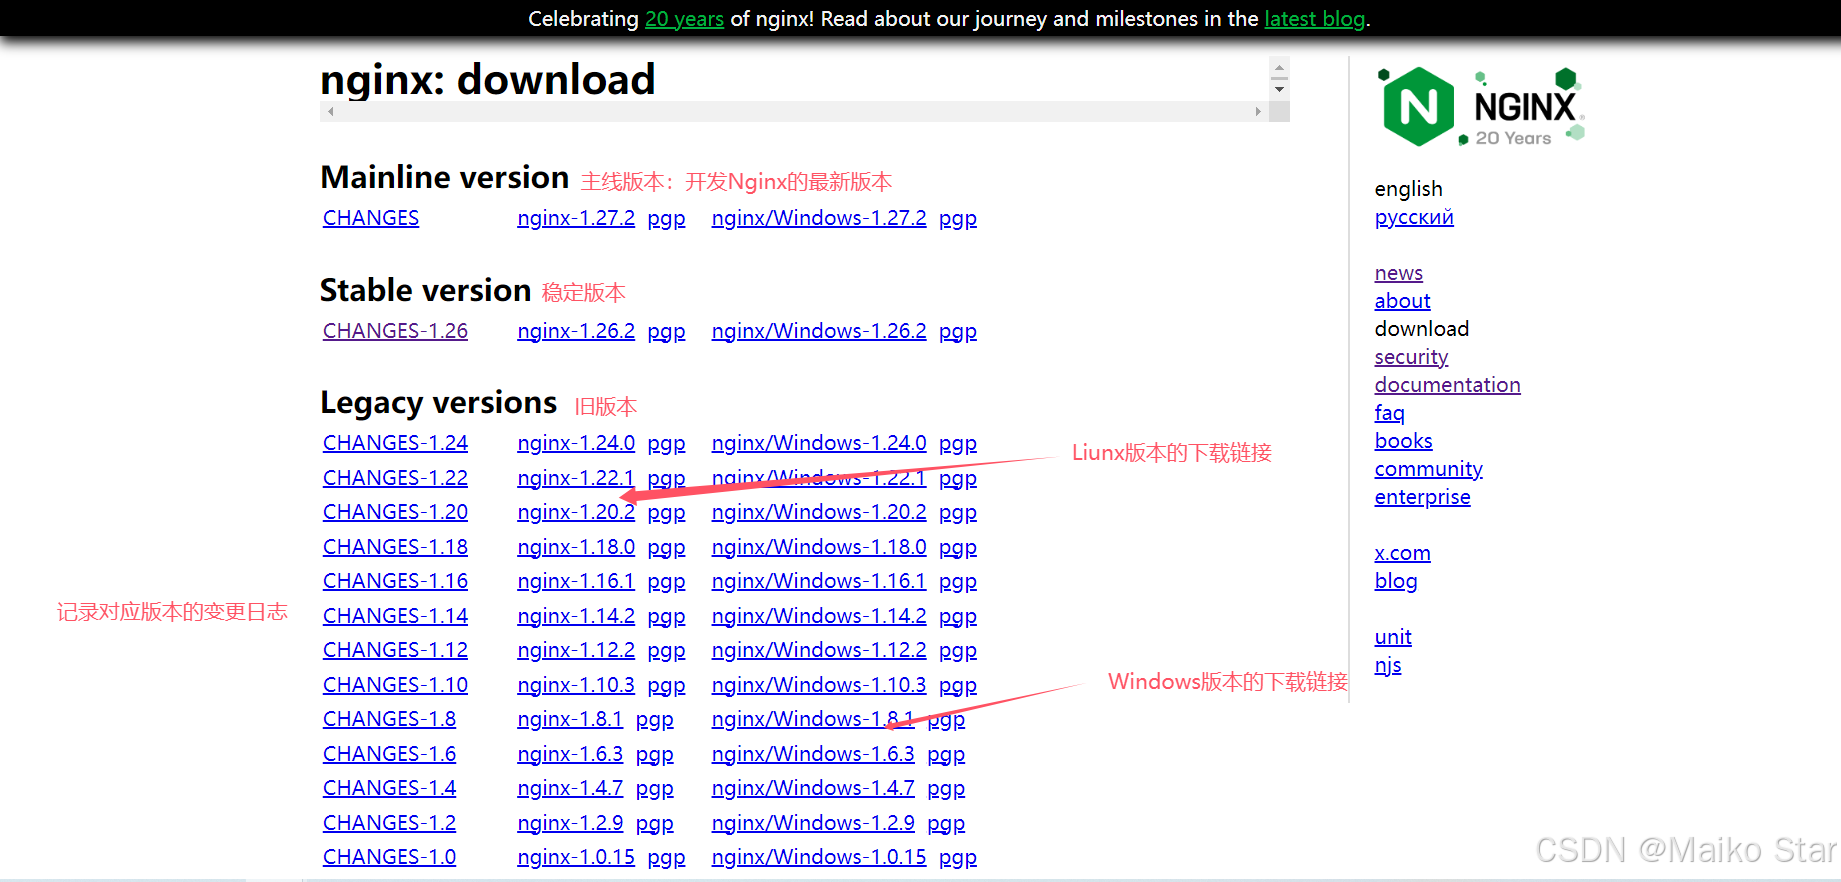This screenshot has width=1841, height=882.
Task: Download nginx-1.4.7 source
Action: [x=570, y=788]
